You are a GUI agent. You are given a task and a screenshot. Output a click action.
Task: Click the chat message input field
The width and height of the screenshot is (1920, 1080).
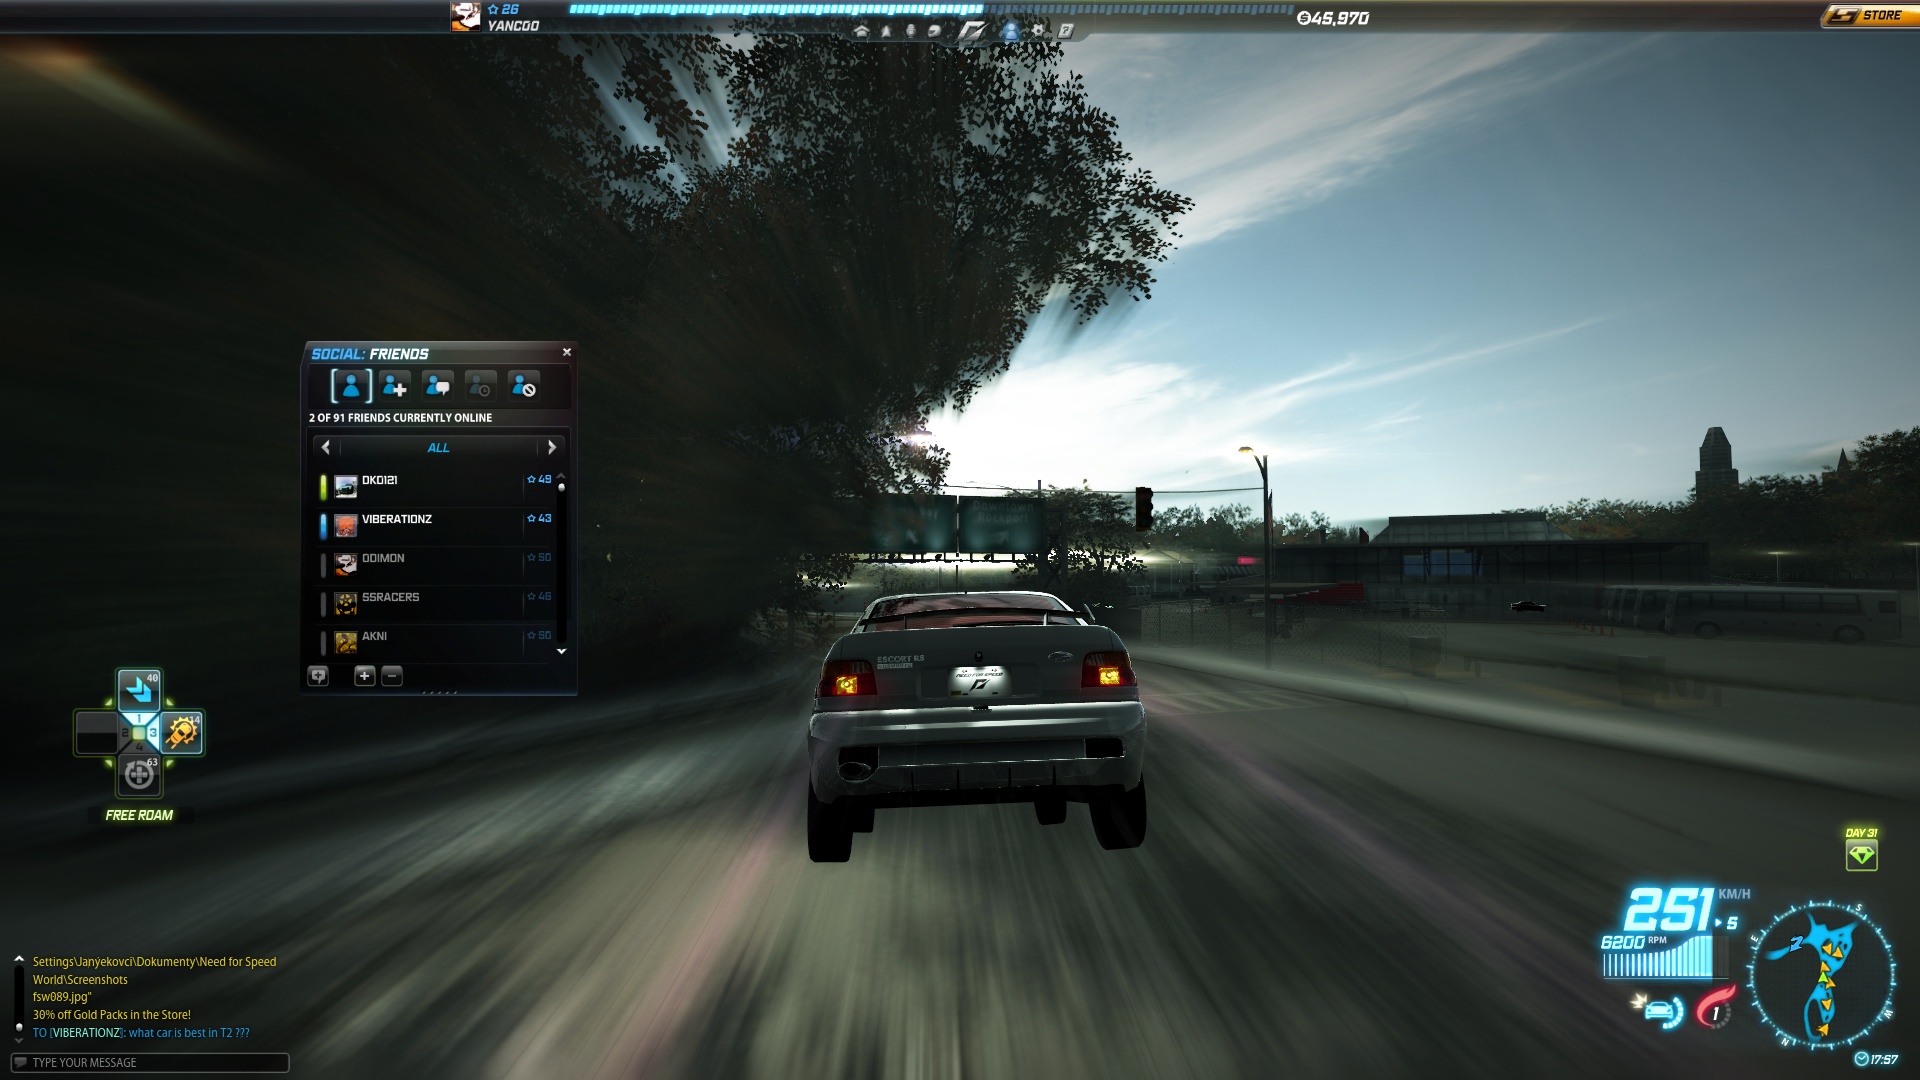(150, 1062)
